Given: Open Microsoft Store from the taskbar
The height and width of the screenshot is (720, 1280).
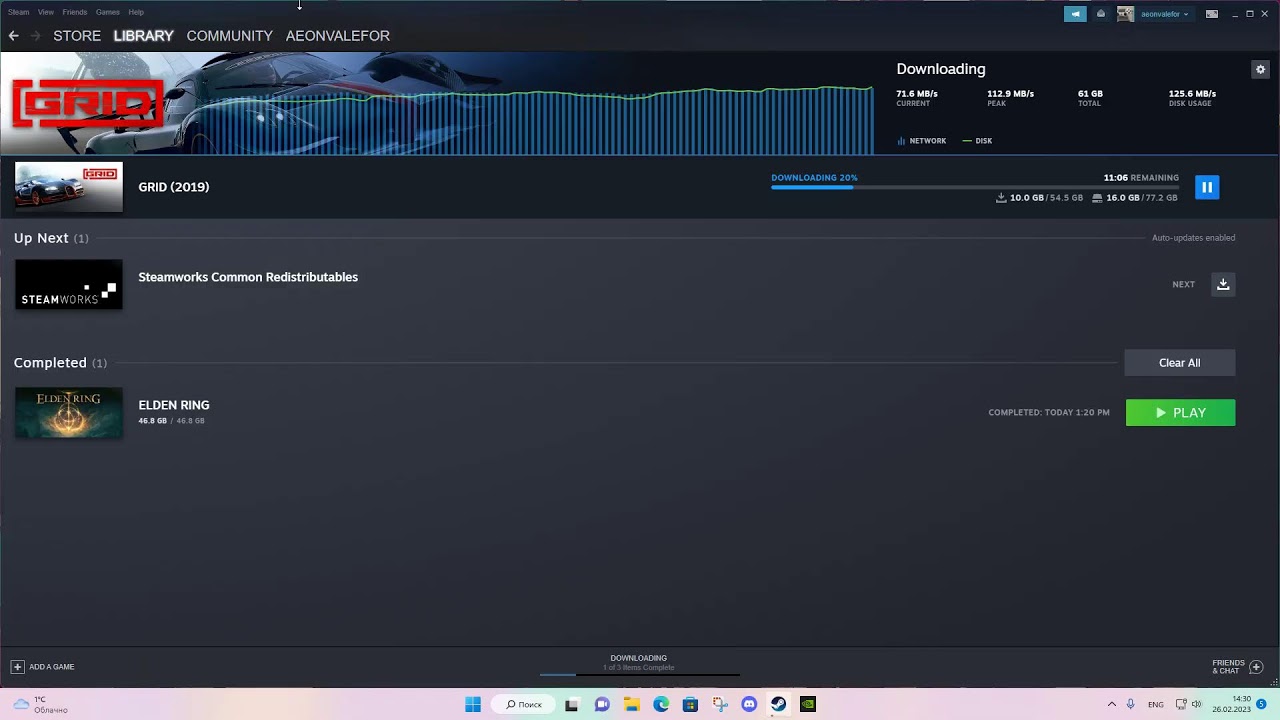Looking at the screenshot, I should tap(690, 704).
